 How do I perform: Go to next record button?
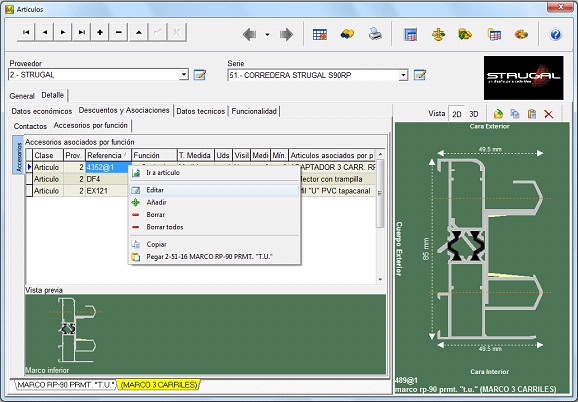[x=63, y=32]
